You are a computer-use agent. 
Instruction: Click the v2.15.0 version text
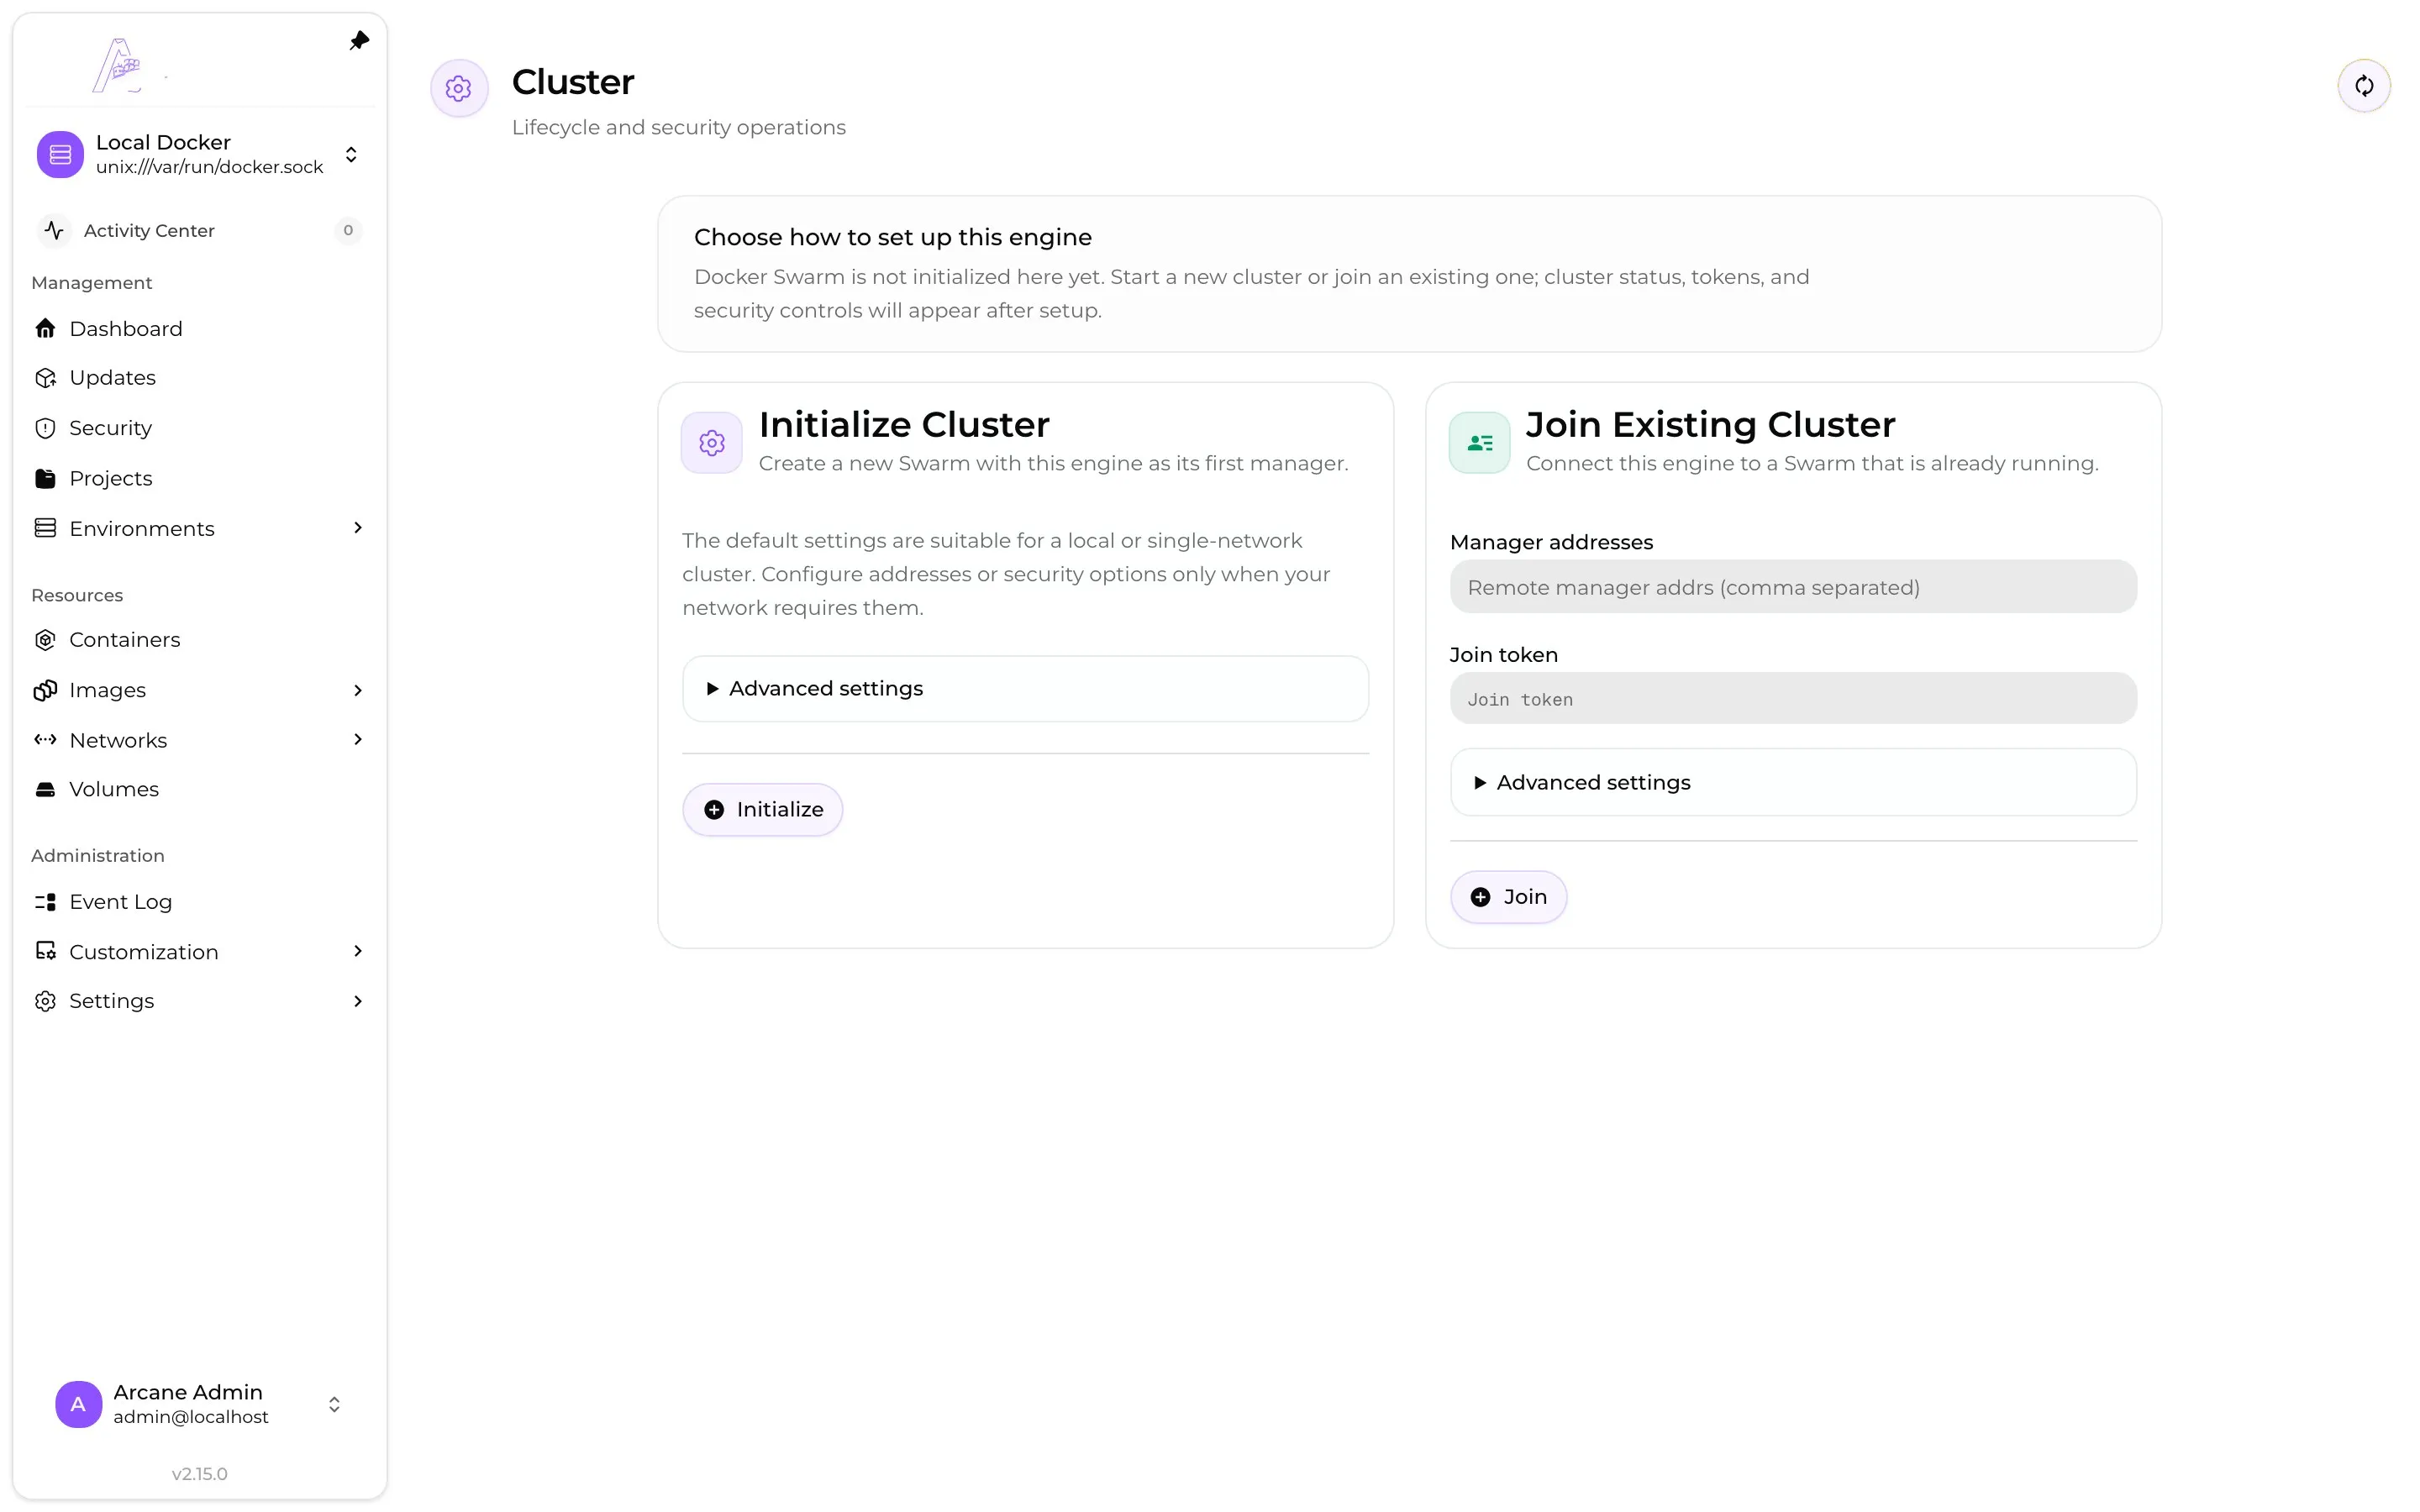[199, 1473]
